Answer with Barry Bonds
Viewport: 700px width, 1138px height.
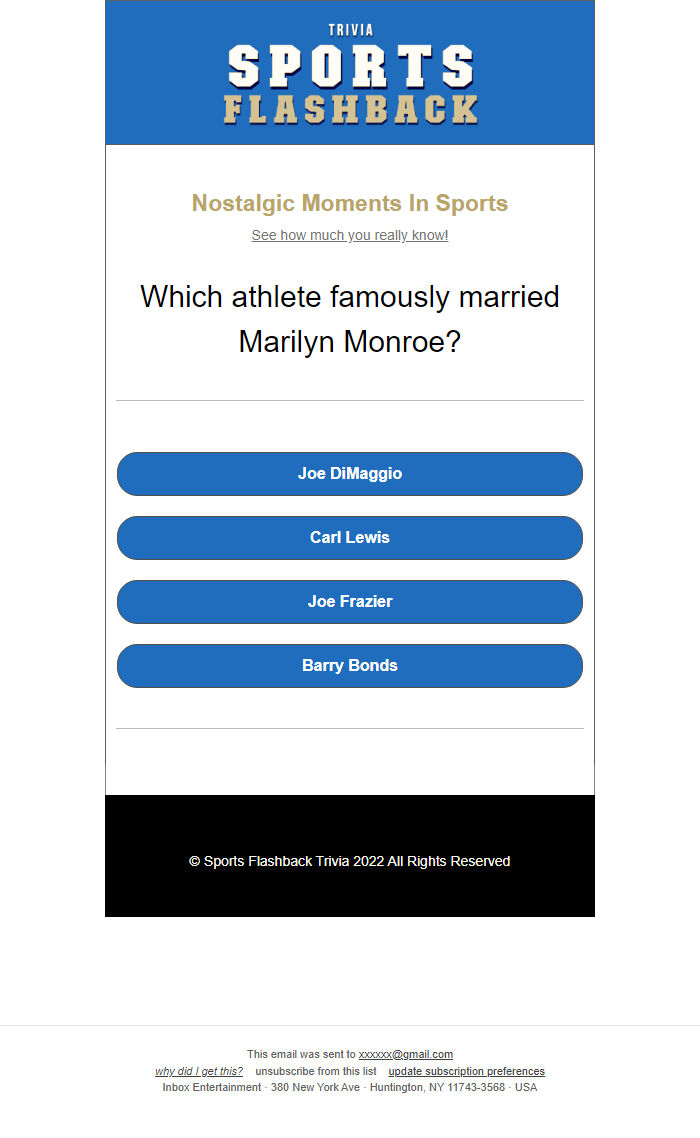click(x=350, y=666)
